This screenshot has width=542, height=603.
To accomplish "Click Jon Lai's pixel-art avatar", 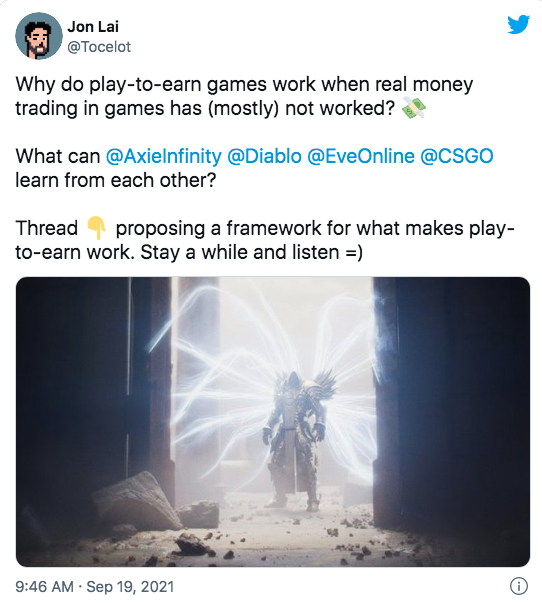I will pos(39,36).
